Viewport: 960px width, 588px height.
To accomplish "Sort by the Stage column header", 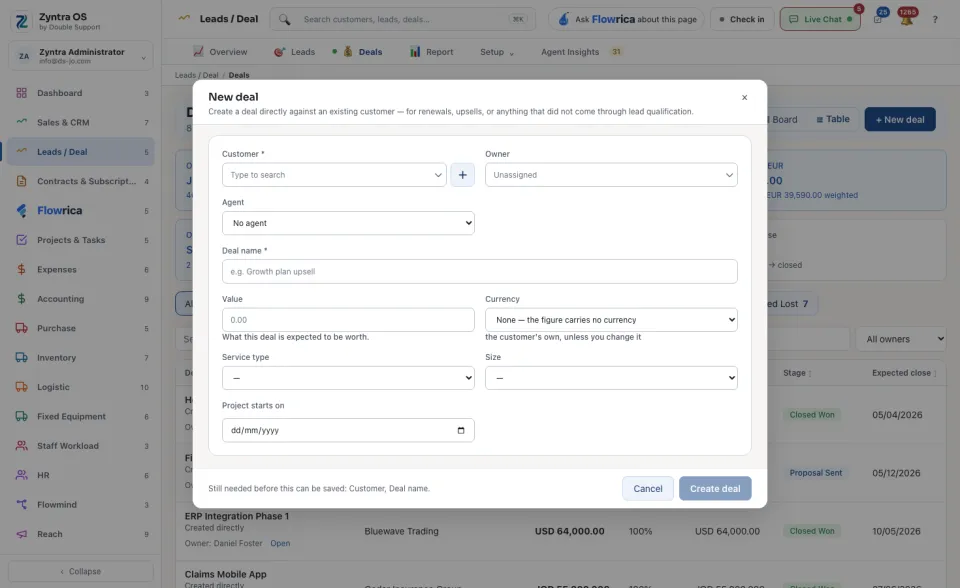I will click(x=797, y=373).
